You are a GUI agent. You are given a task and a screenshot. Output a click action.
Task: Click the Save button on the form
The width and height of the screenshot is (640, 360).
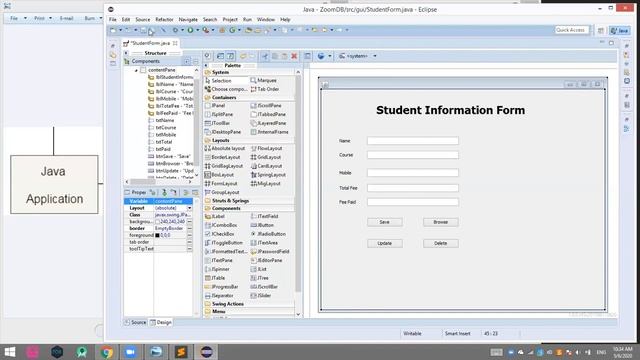click(x=384, y=222)
